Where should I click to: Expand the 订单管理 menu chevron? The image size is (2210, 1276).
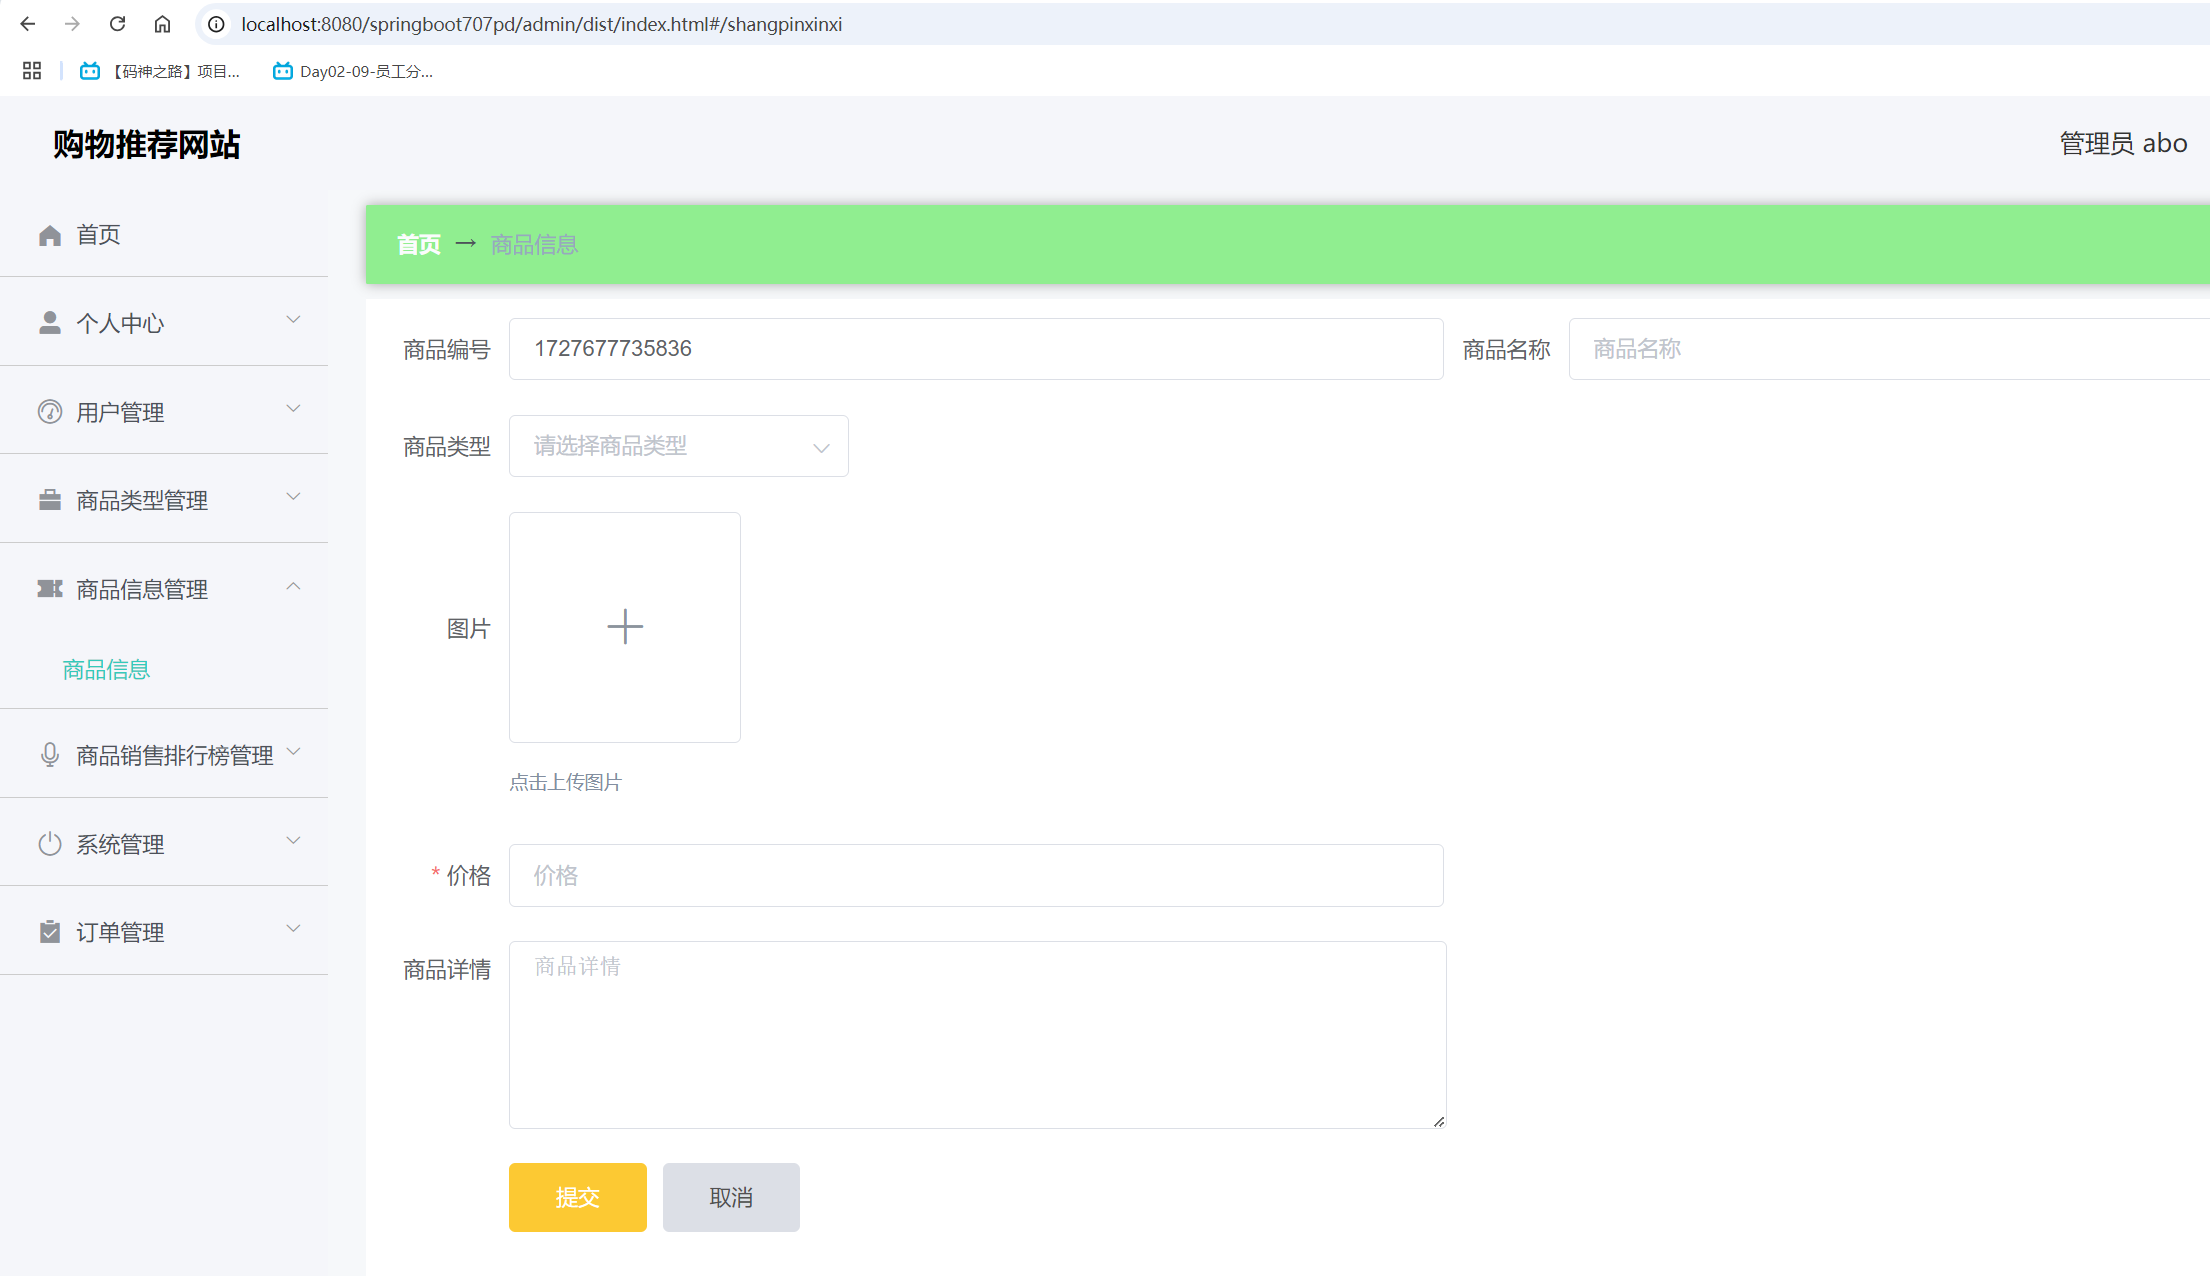293,929
